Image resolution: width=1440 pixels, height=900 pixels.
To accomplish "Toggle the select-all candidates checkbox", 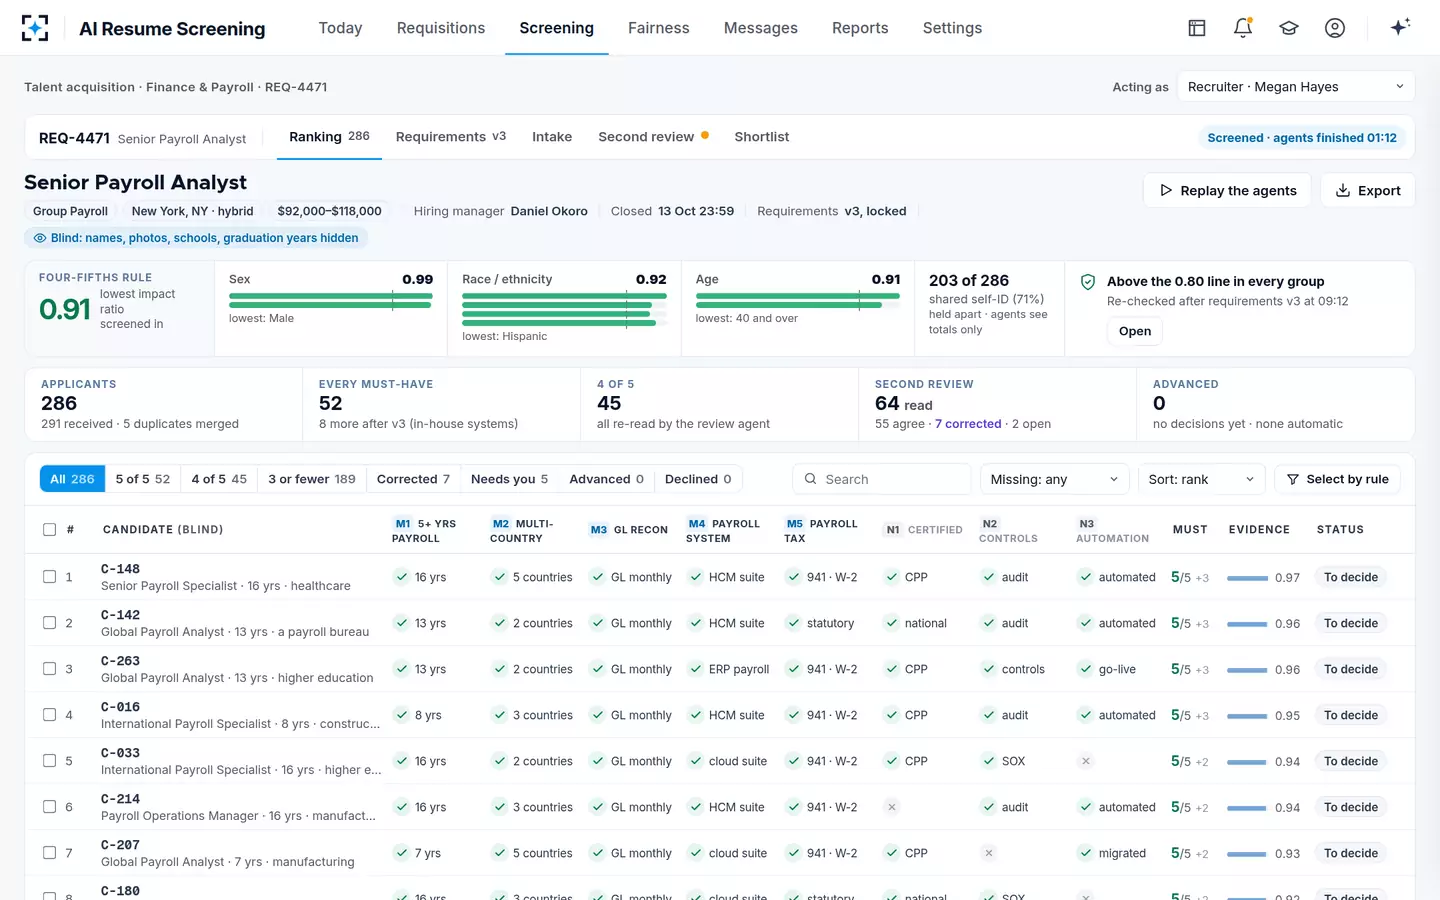I will click(49, 530).
